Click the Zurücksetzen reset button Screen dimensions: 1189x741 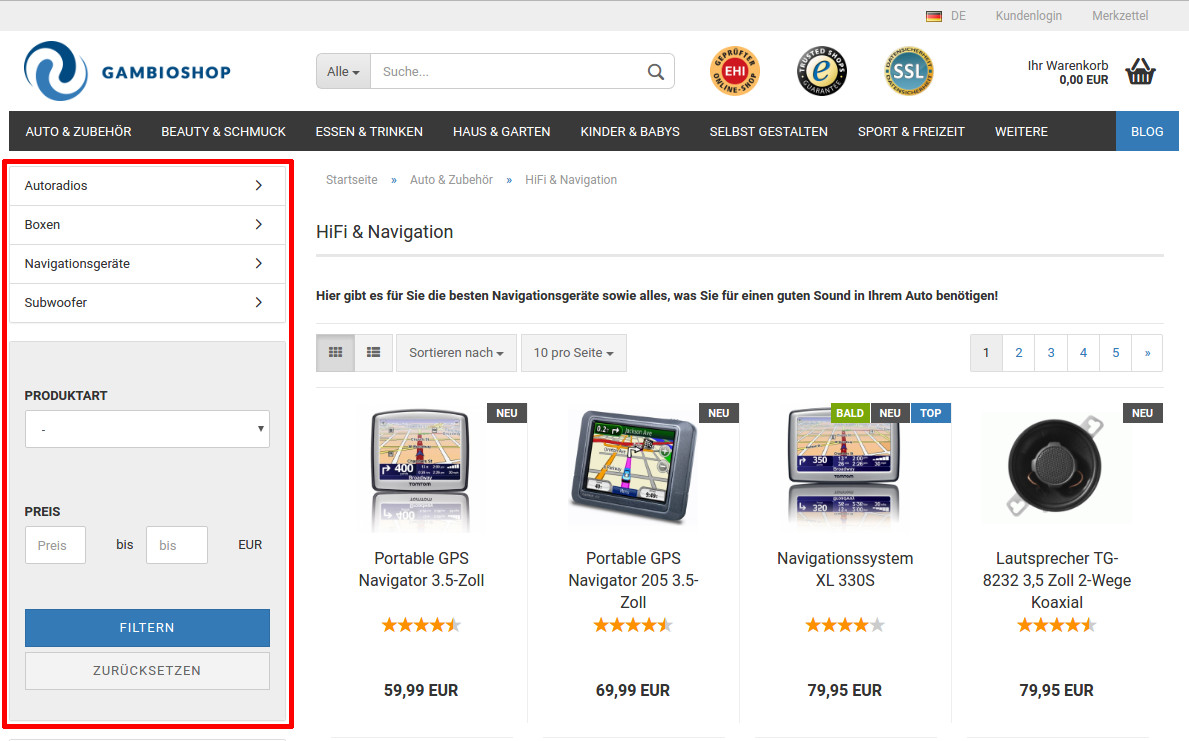[x=147, y=671]
